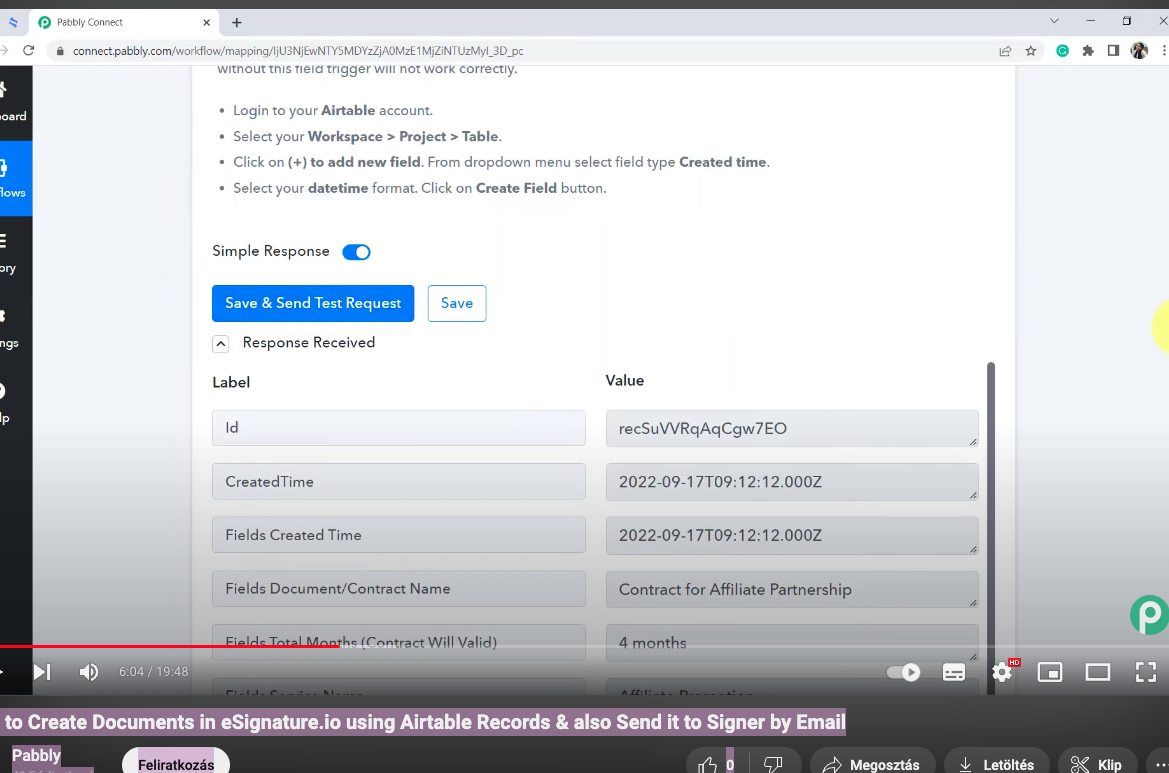The width and height of the screenshot is (1169, 773).
Task: Click Contract for Affiliate Partnership value field
Action: [792, 589]
